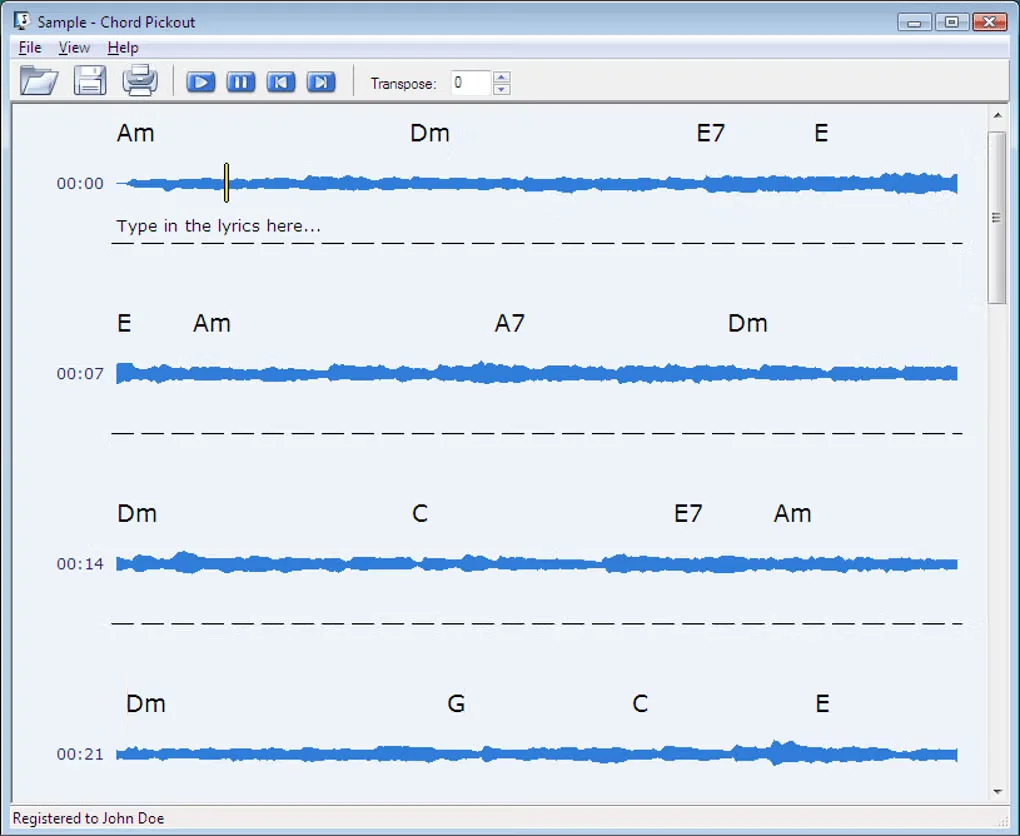The height and width of the screenshot is (836, 1020).
Task: Decrease the Transpose value with the down arrow
Action: pos(501,89)
